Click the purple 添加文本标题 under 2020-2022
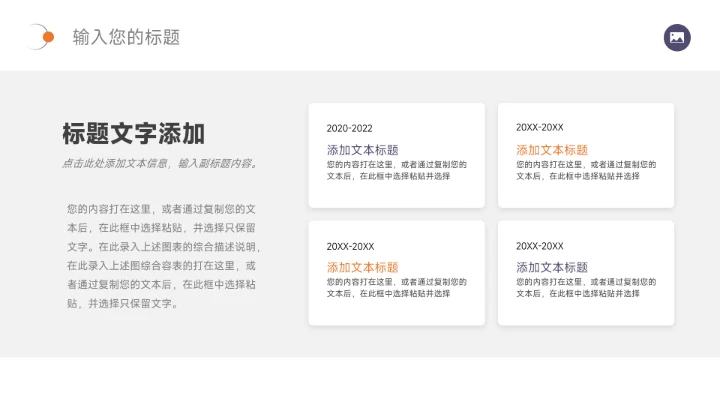Viewport: 720px width, 405px height. 362,150
